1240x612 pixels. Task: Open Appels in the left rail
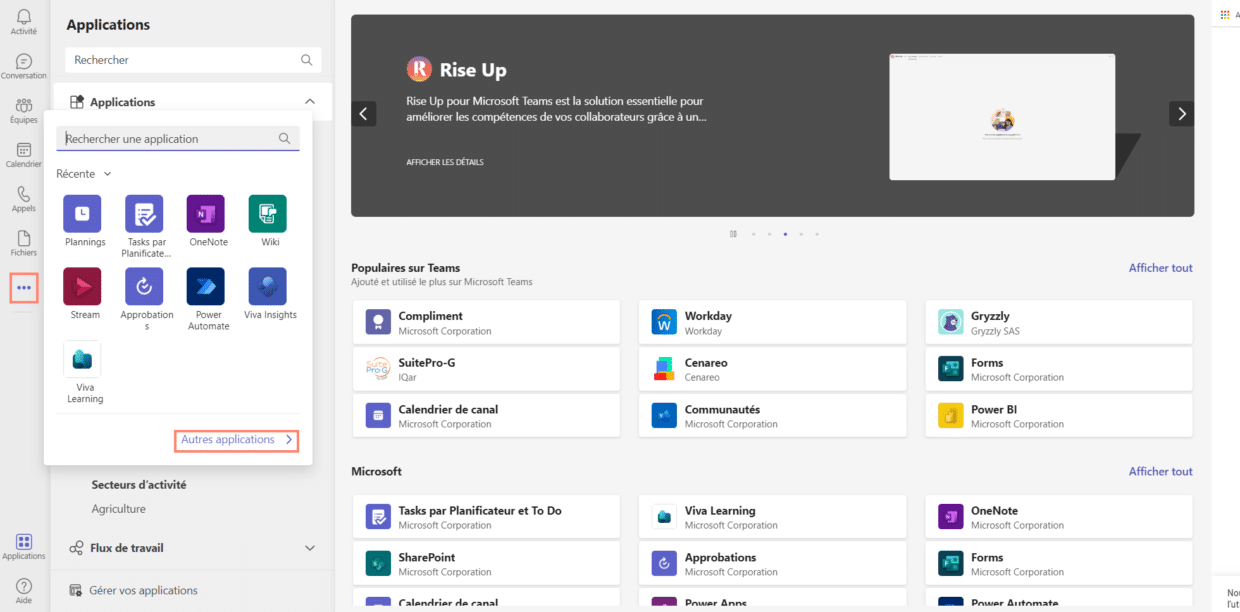pos(24,199)
